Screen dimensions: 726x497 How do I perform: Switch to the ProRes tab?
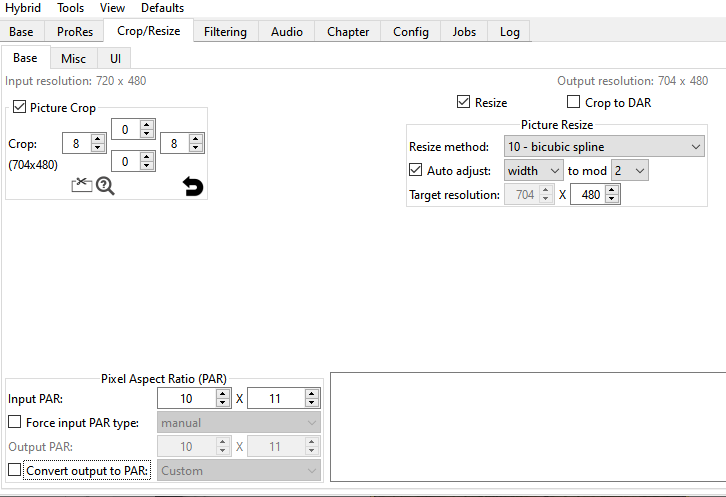(x=75, y=31)
